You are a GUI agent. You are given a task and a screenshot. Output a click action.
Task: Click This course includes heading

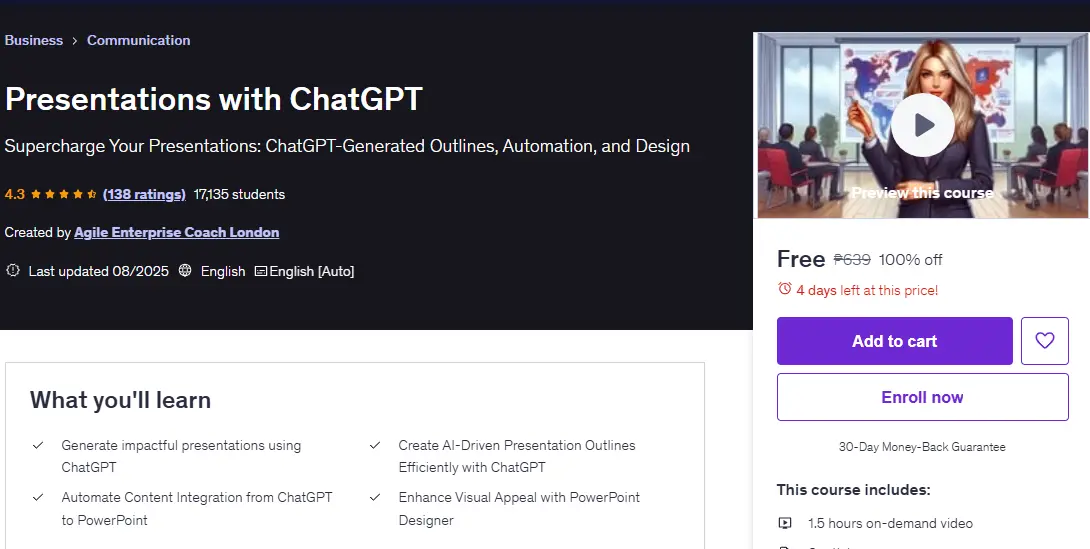(x=854, y=489)
